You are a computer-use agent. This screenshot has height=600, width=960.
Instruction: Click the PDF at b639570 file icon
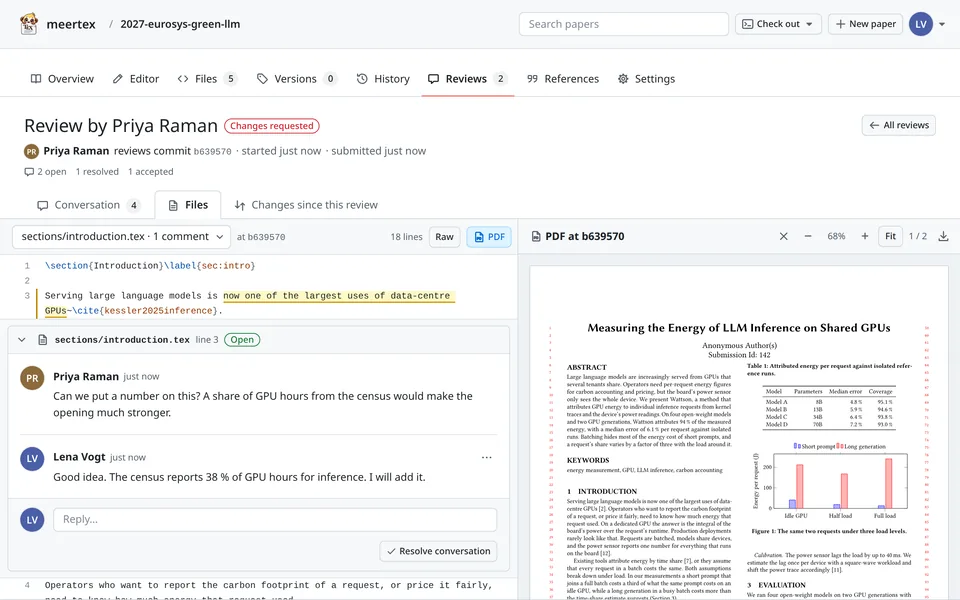coord(536,236)
